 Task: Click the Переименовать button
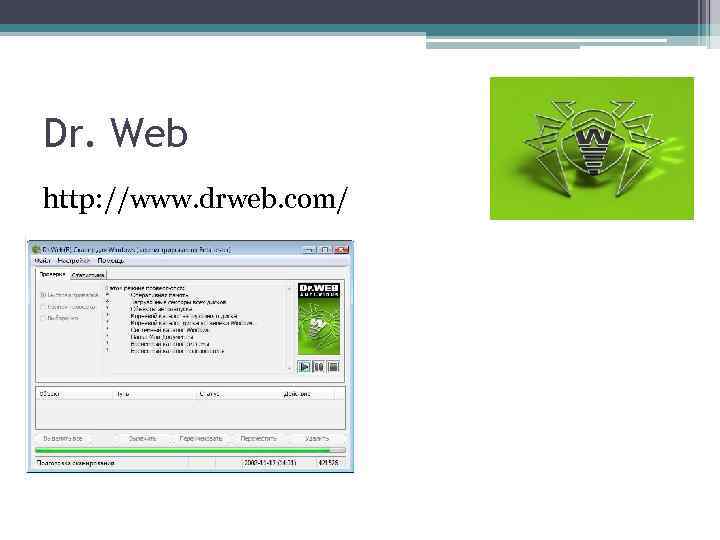click(201, 439)
